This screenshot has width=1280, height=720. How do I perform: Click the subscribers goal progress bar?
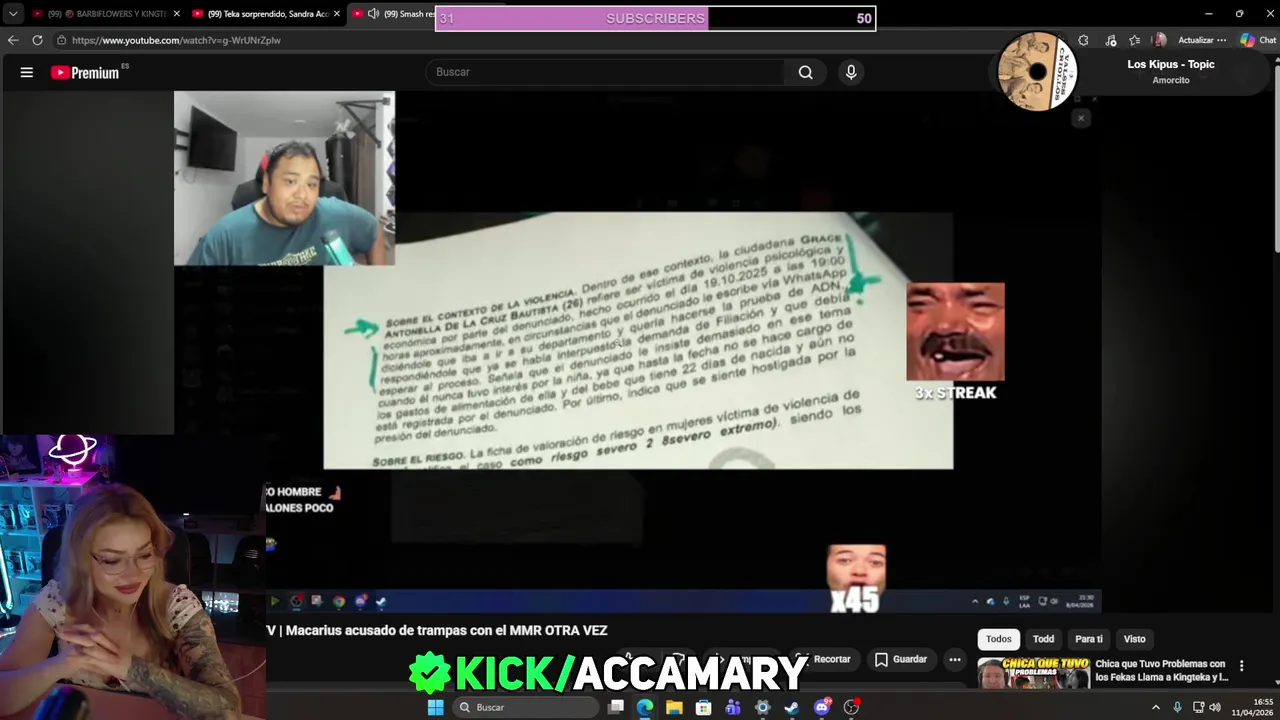coord(655,18)
